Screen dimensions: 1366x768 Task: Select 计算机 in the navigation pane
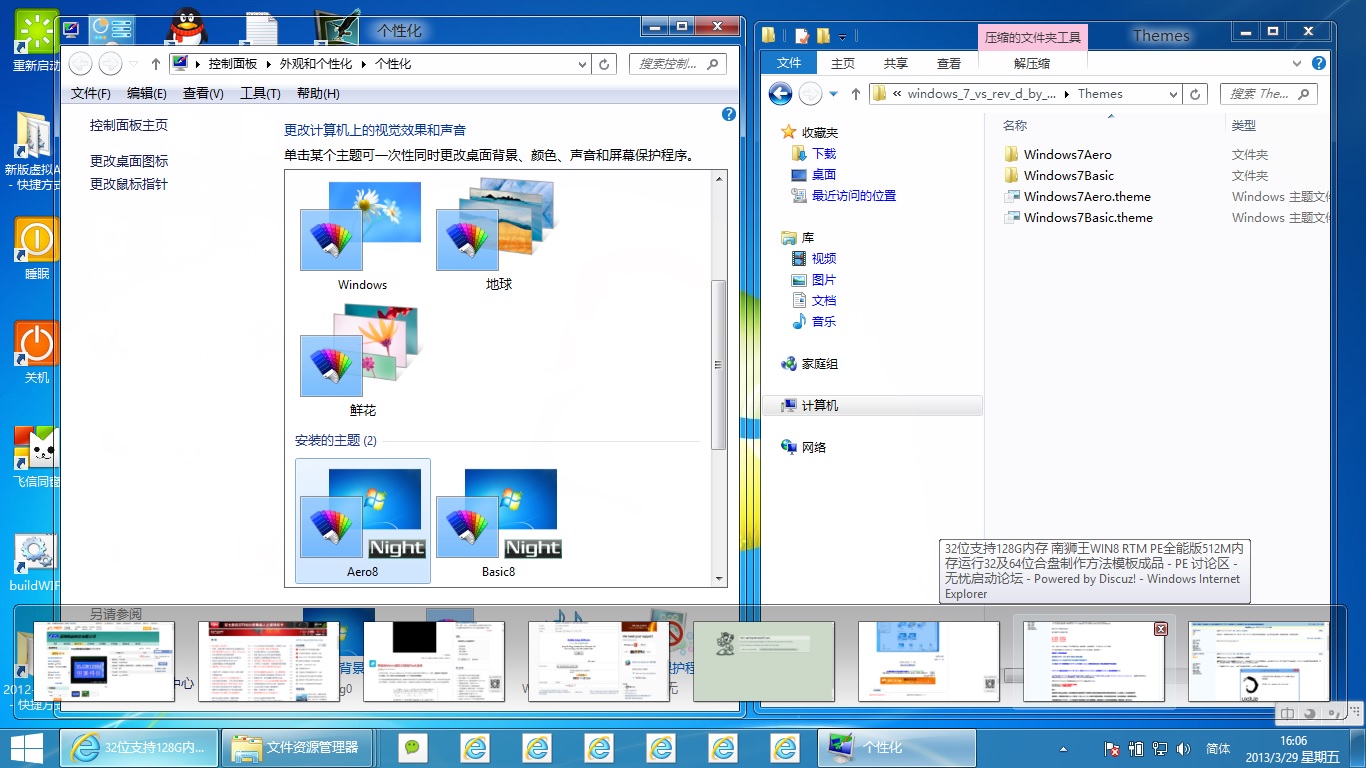coord(872,406)
